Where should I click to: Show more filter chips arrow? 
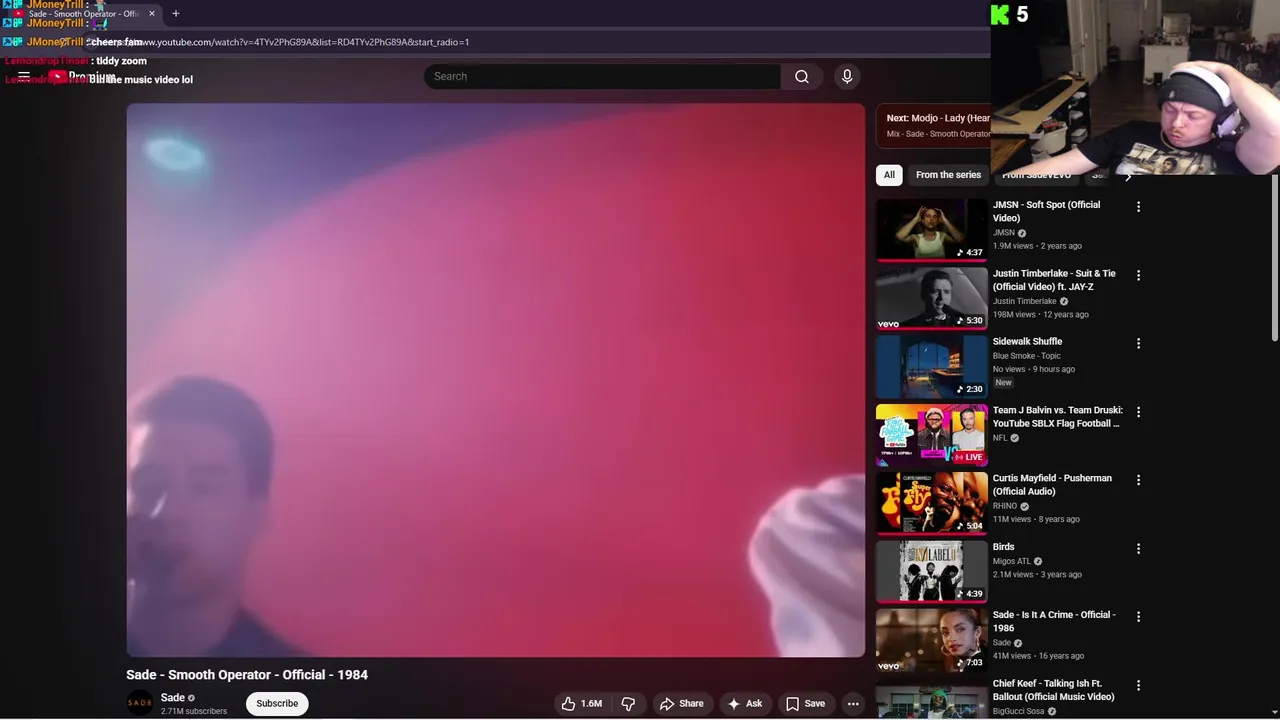pos(1128,177)
